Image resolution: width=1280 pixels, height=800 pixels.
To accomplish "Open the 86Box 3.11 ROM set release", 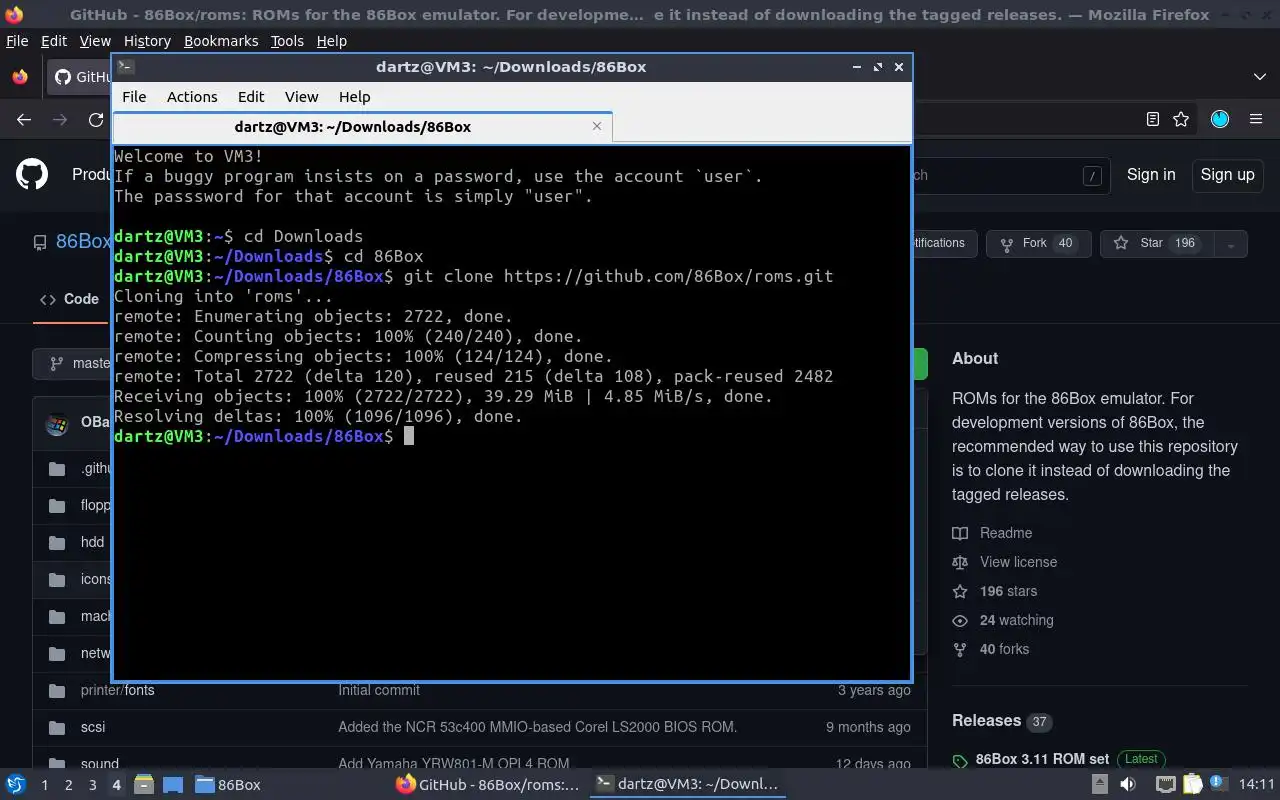I will click(1042, 759).
